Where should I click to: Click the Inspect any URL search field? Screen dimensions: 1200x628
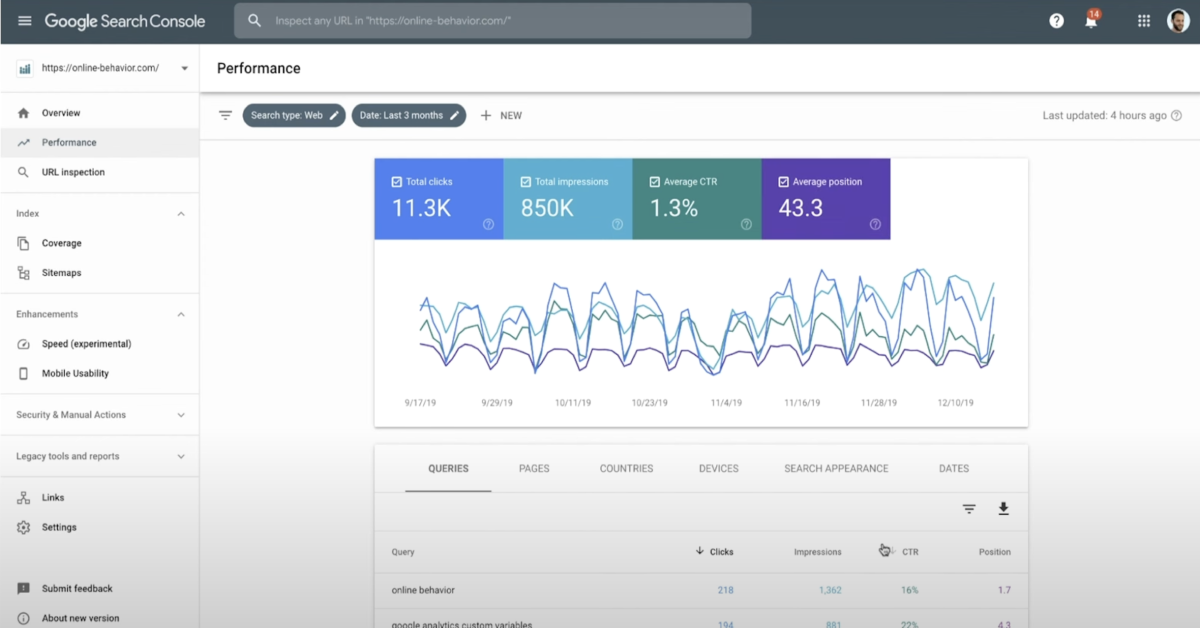(492, 20)
